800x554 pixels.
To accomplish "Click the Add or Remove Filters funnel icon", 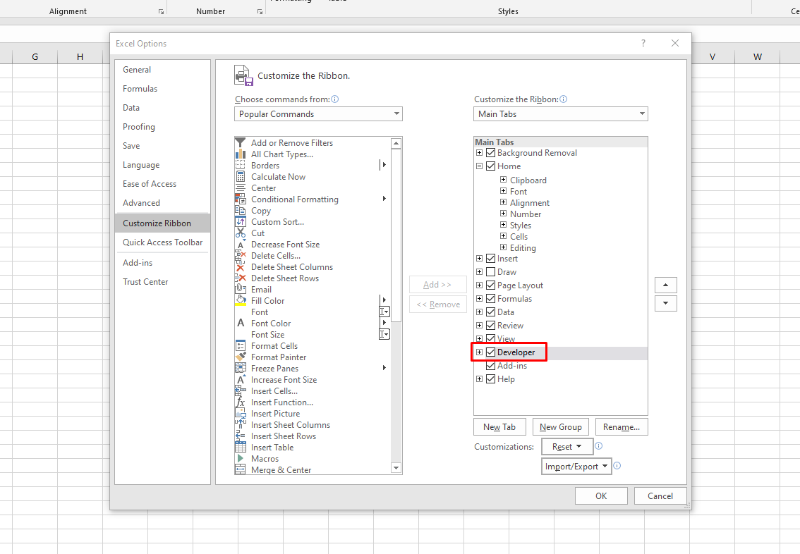I will pyautogui.click(x=240, y=143).
